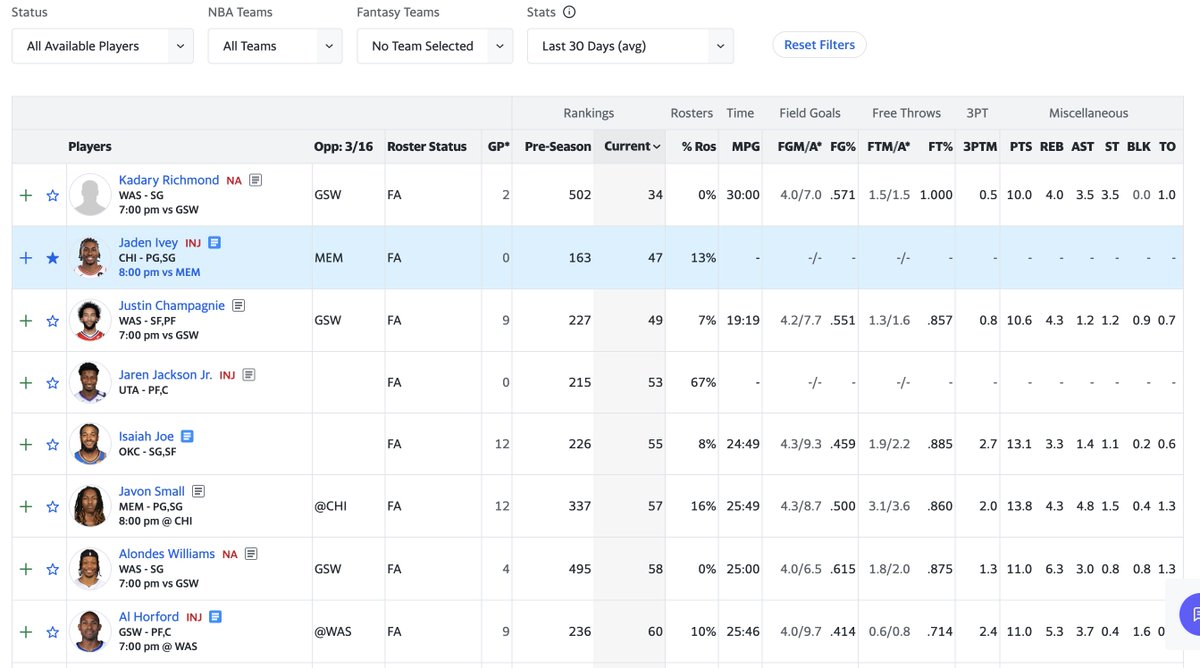Screen dimensions: 1200x668
Task: Sort by the GP* column header
Action: coord(499,146)
